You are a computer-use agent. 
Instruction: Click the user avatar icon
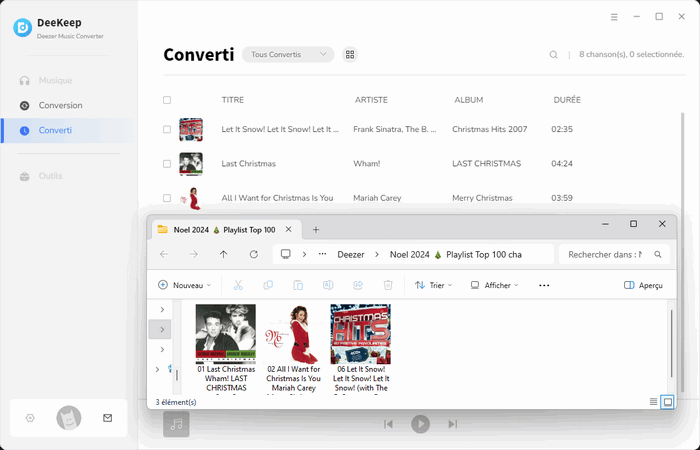69,418
